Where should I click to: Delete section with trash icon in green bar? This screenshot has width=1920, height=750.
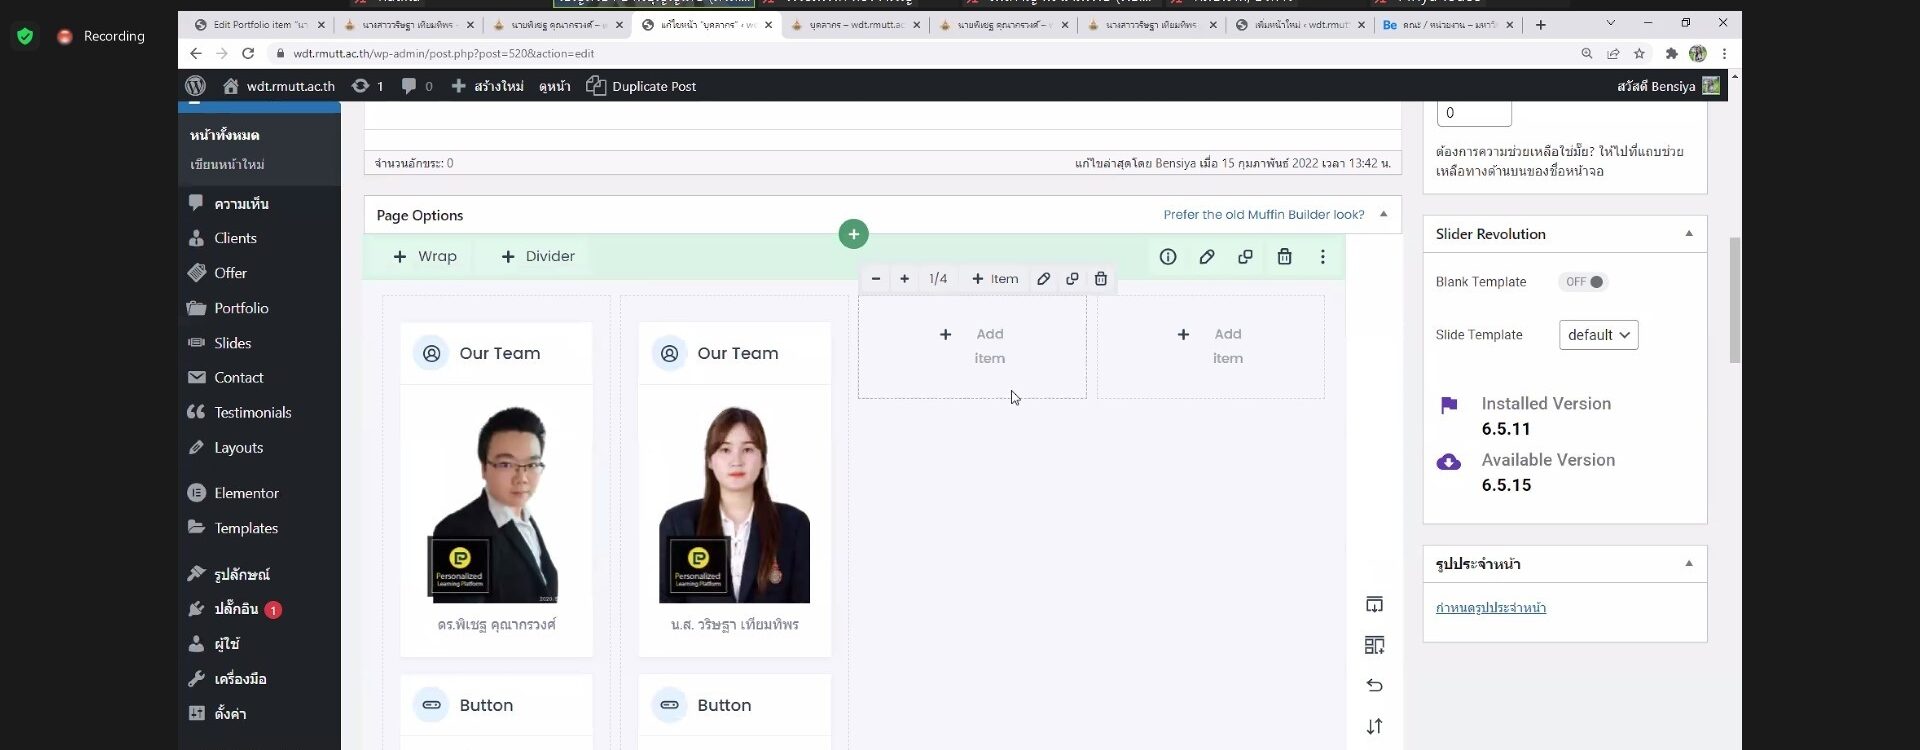click(1285, 257)
